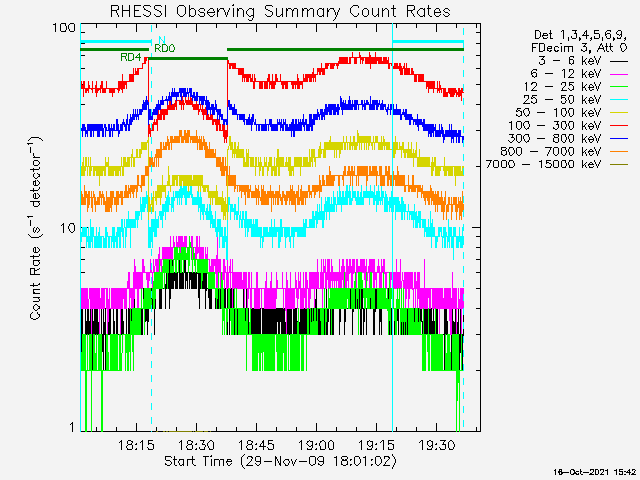
Task: Click the dashed cyan vertical line at the plot's right end
Action: (463, 227)
